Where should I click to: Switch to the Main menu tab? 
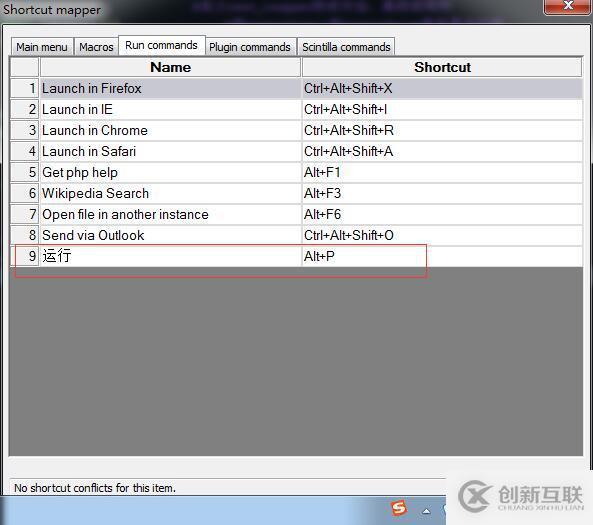(42, 47)
